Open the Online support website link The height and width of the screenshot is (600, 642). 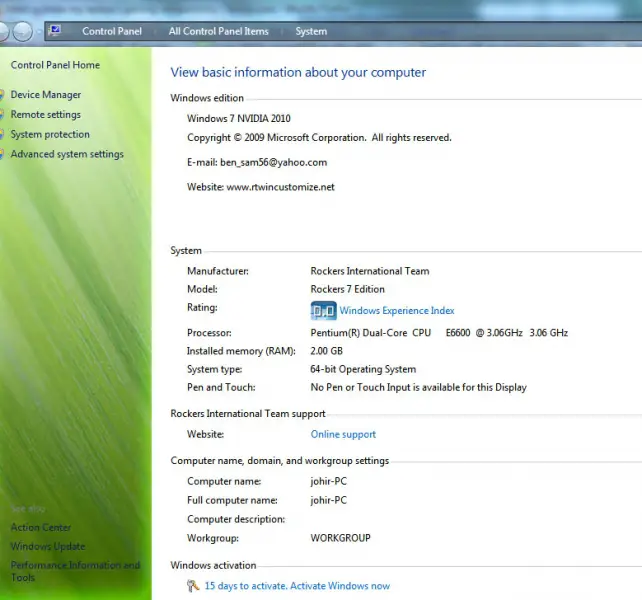(x=343, y=434)
